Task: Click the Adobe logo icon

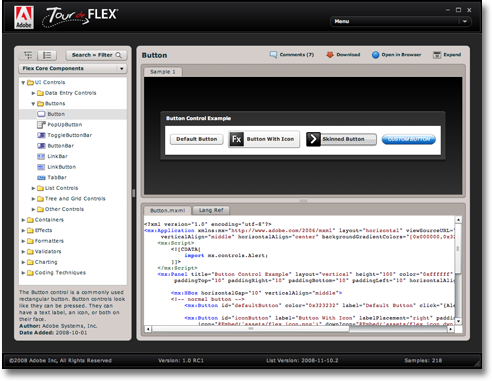Action: coord(24,17)
